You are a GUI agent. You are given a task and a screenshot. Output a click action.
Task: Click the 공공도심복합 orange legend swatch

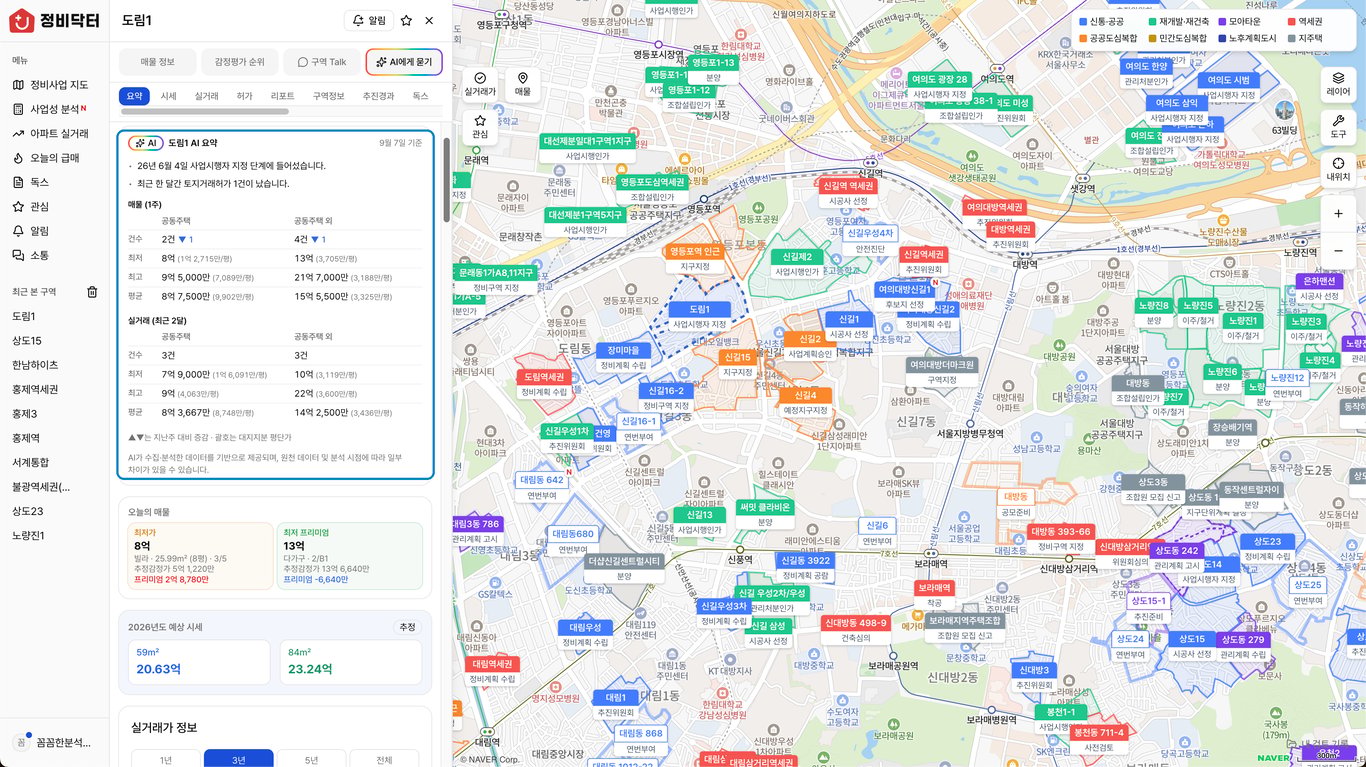(1083, 38)
